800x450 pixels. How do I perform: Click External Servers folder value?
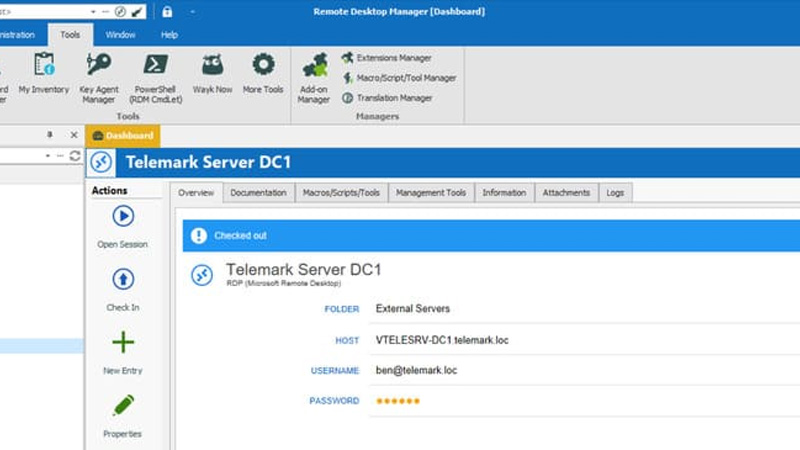pos(413,309)
